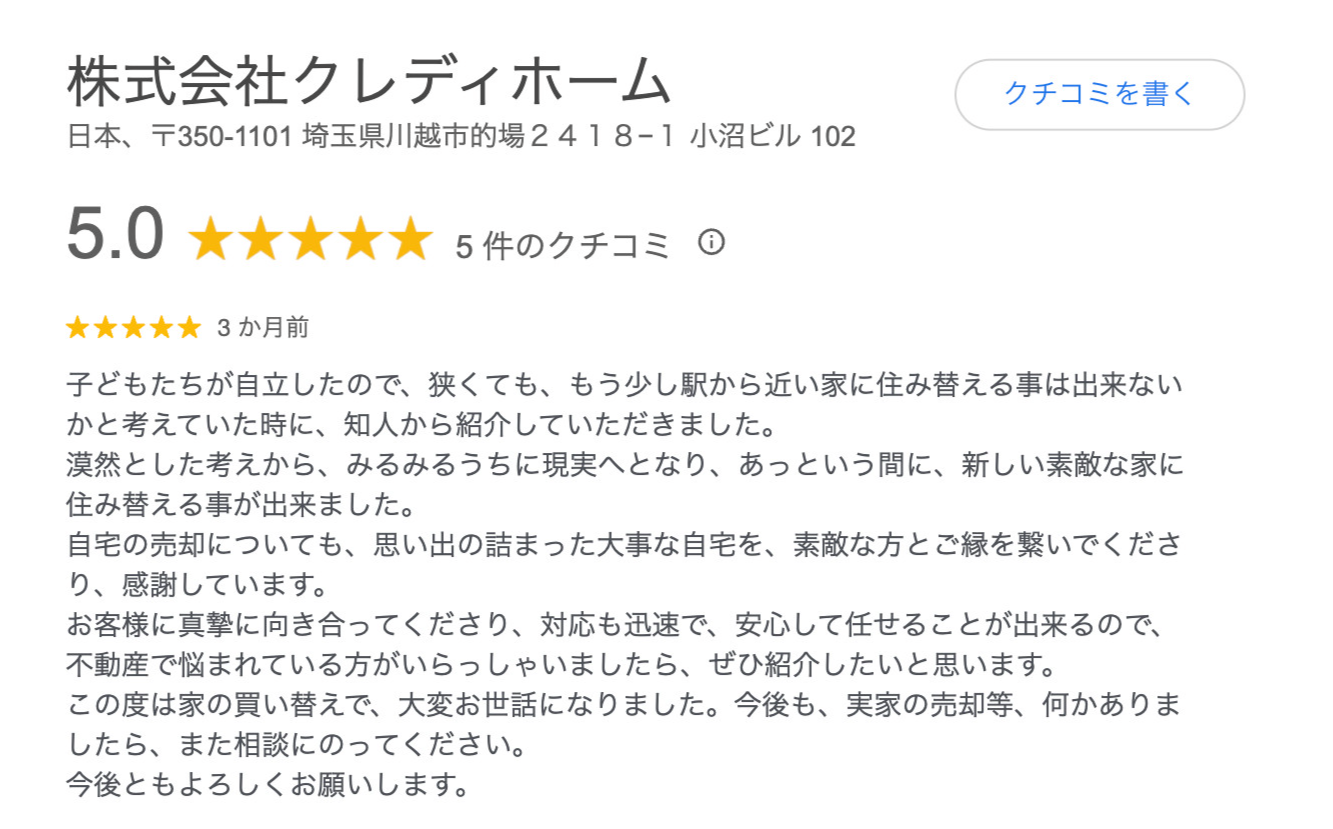Click the large 5.0 rating score

click(x=115, y=236)
